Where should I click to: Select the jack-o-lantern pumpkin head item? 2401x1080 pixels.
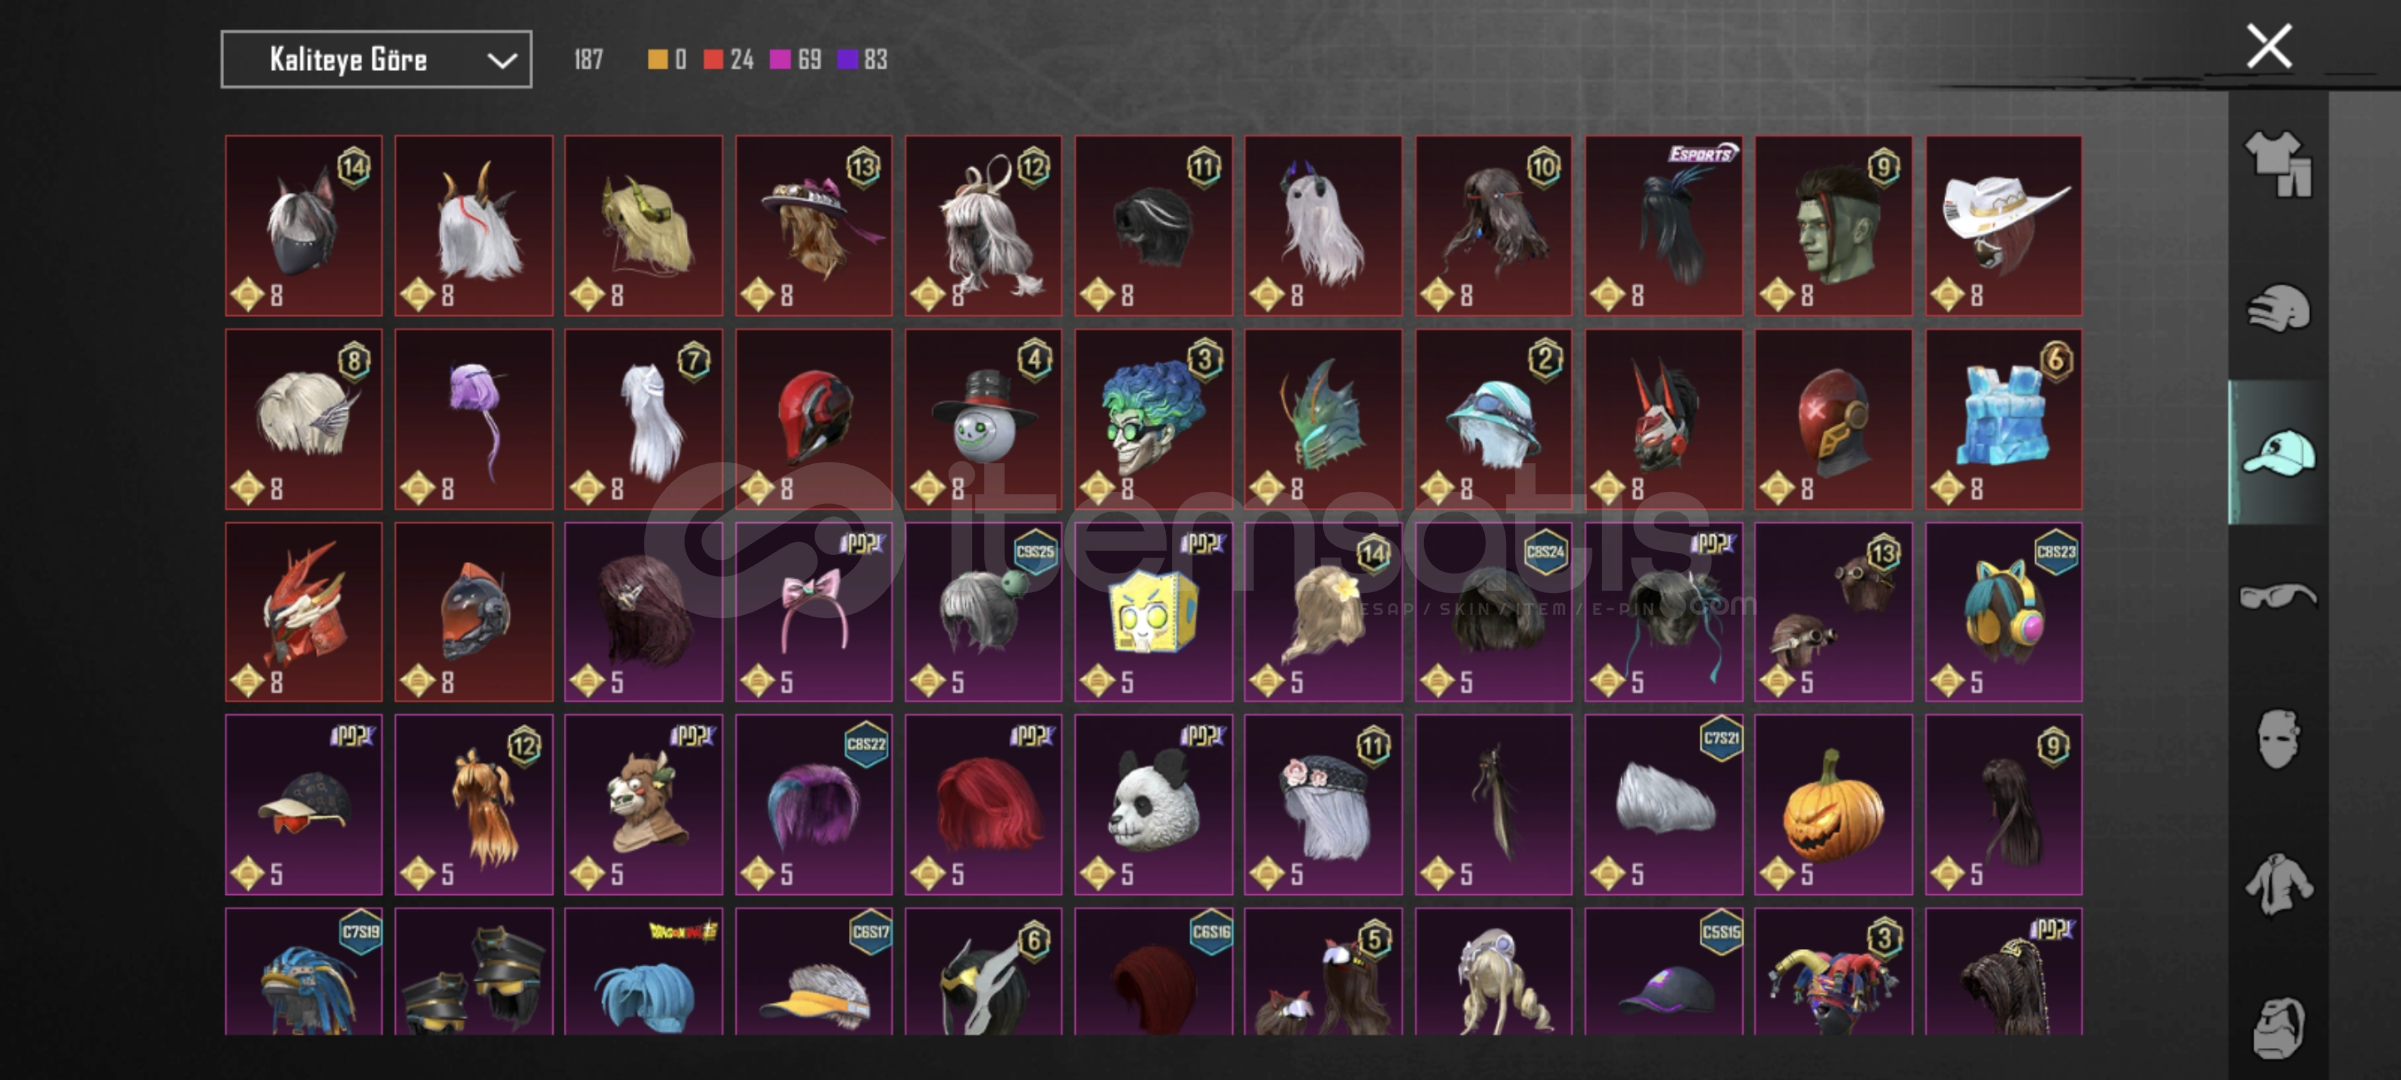click(1833, 804)
